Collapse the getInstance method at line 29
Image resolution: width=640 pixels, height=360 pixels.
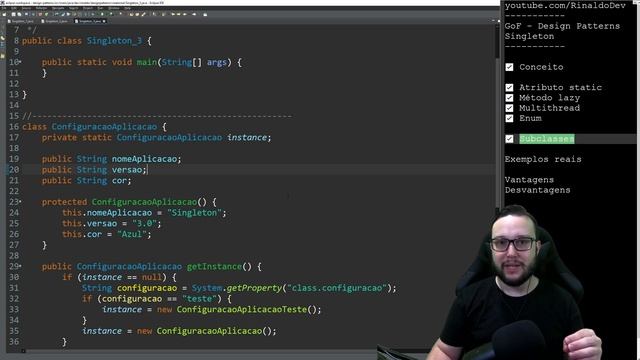coord(20,266)
